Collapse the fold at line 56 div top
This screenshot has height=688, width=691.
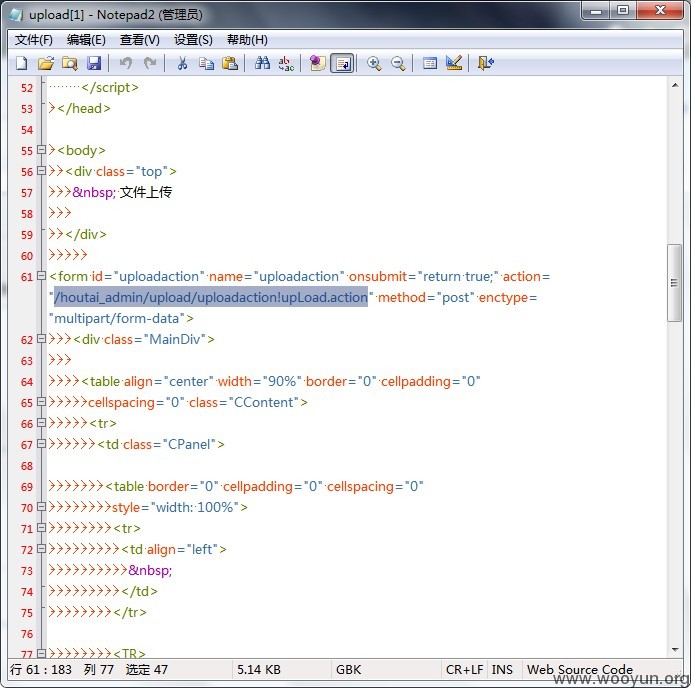[41, 171]
